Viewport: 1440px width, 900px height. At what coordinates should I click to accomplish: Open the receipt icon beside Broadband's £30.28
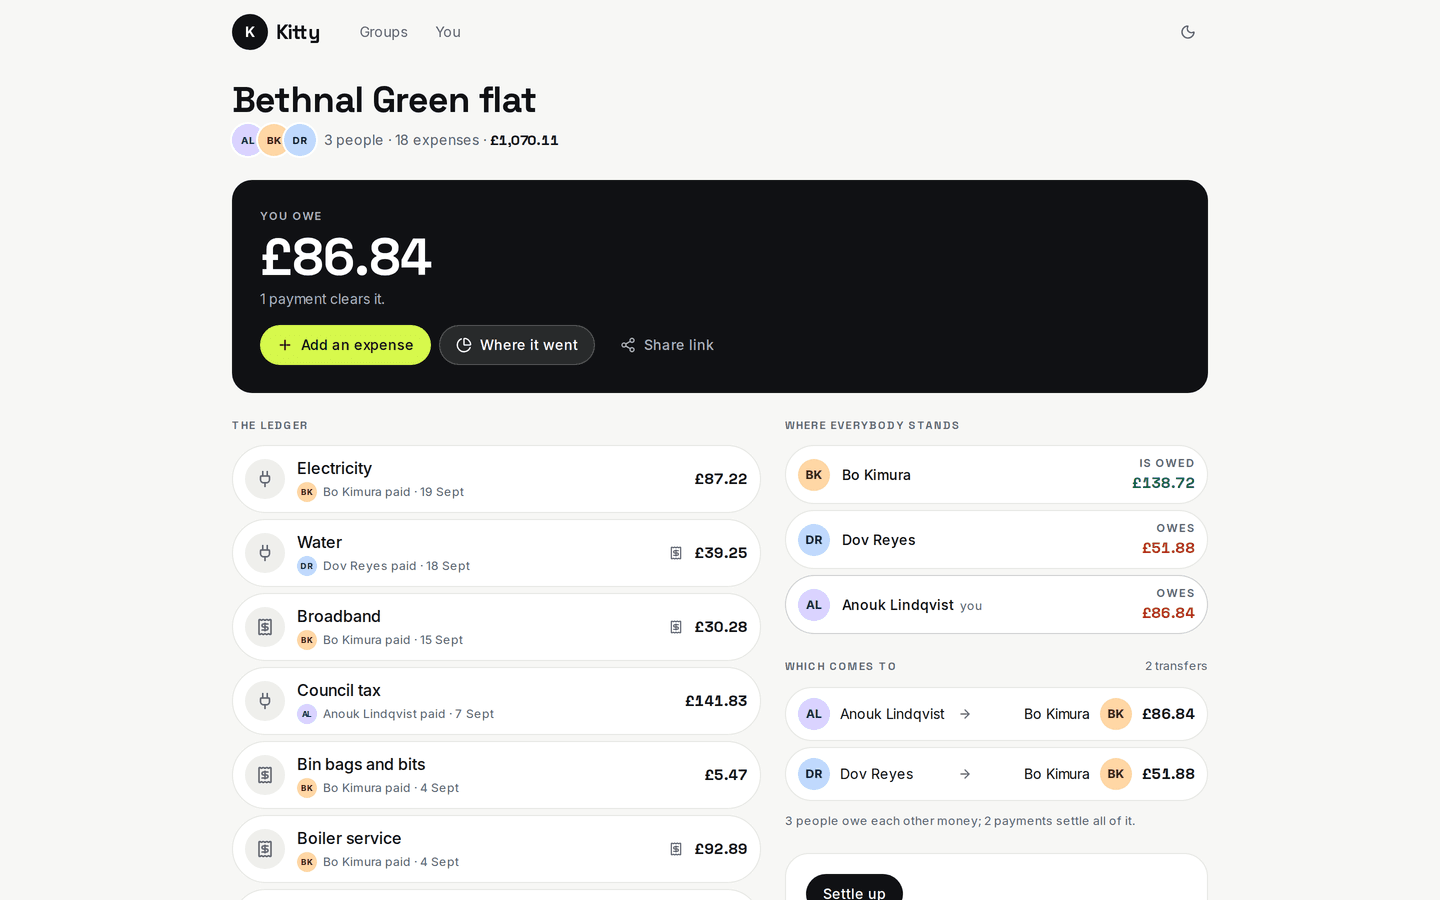coord(676,627)
